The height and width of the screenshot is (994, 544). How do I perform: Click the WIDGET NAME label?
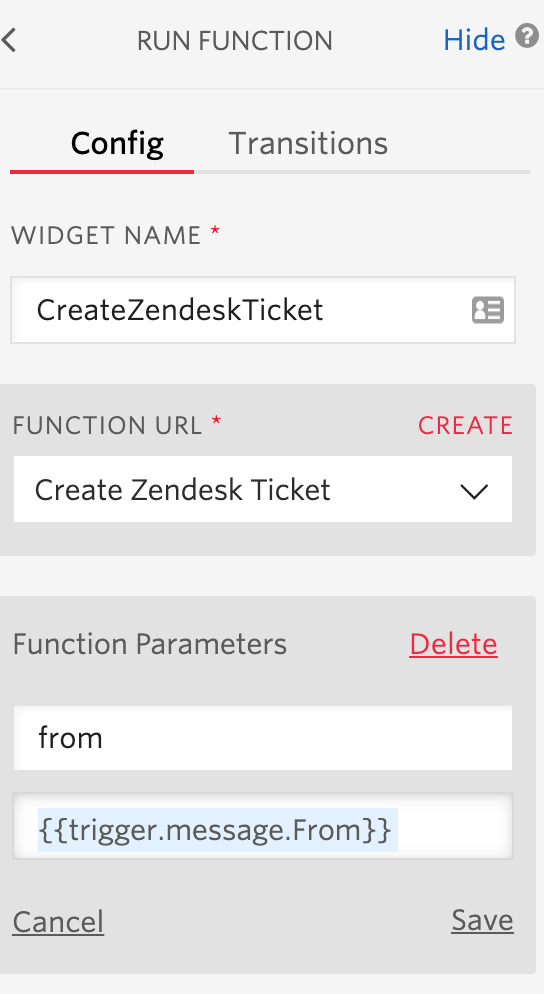tap(106, 236)
